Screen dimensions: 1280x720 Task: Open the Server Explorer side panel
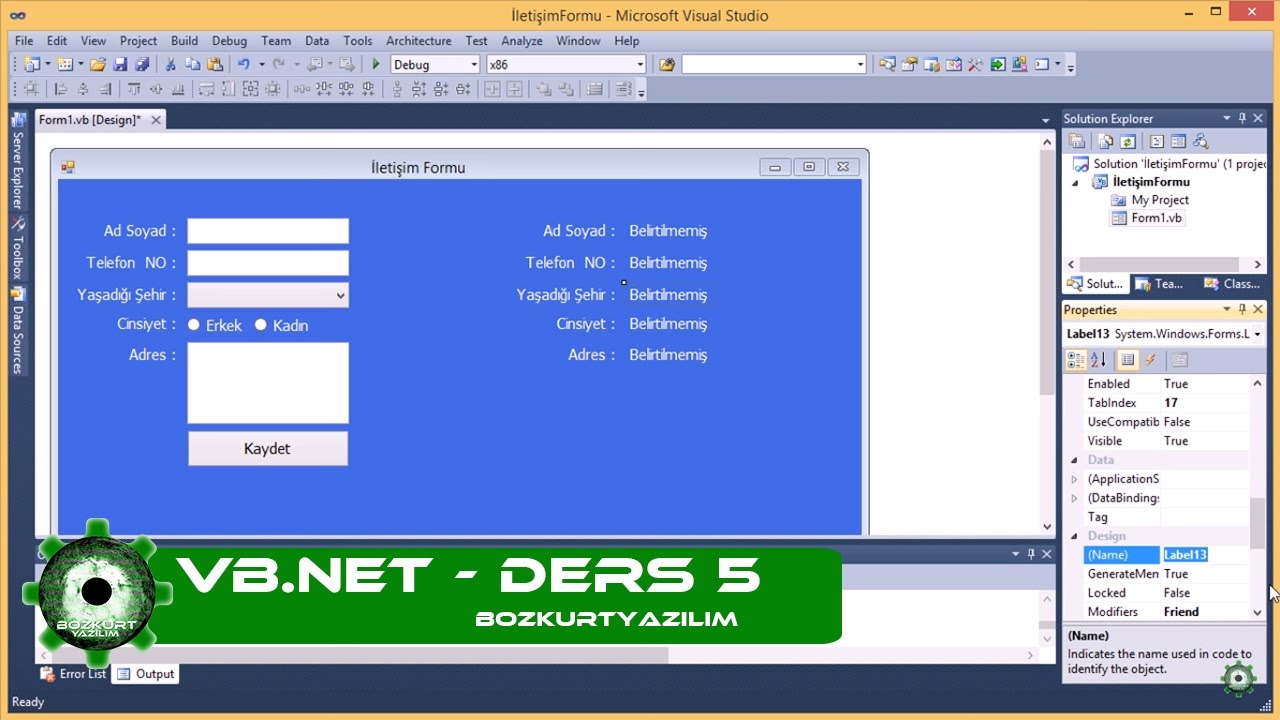(17, 159)
